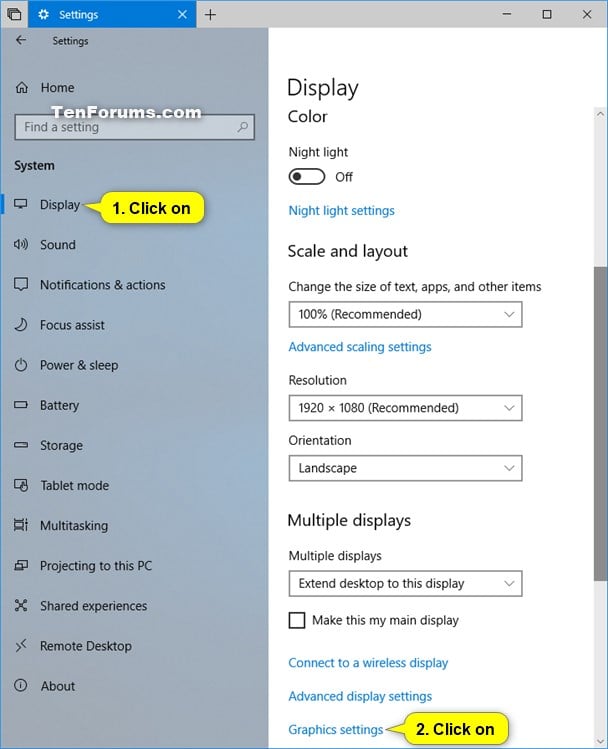Open Night light settings link

coord(341,211)
